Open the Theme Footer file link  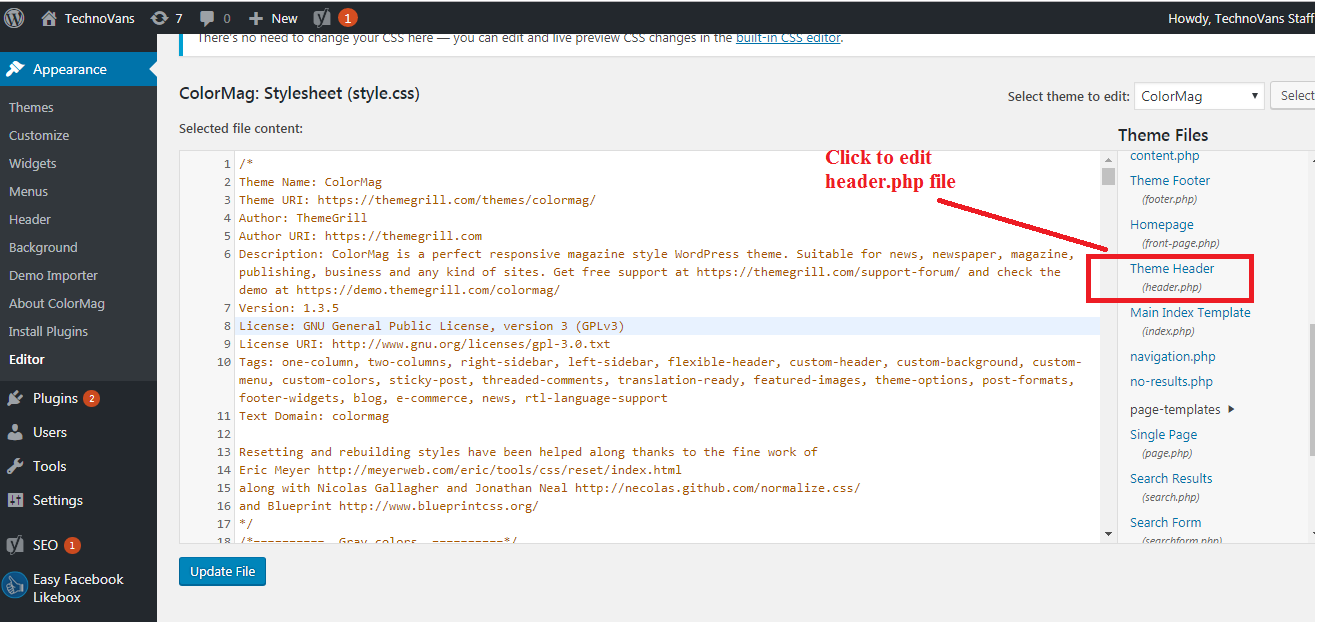1170,180
